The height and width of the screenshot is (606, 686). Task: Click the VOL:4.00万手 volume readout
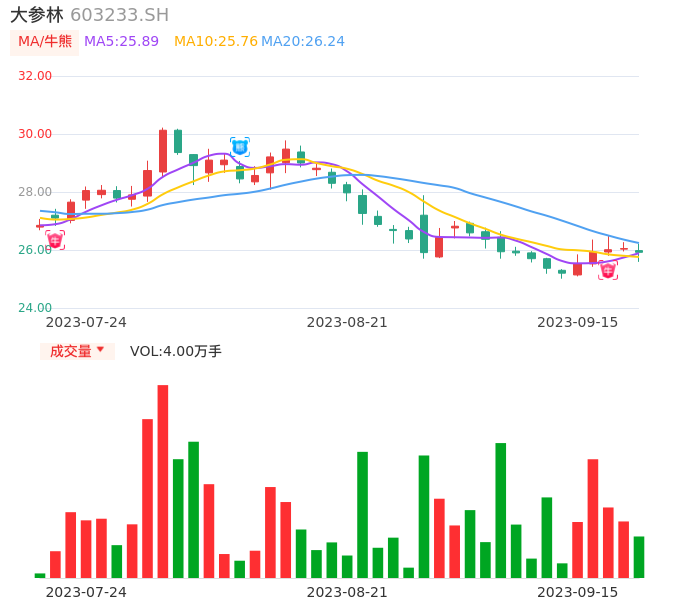click(176, 351)
